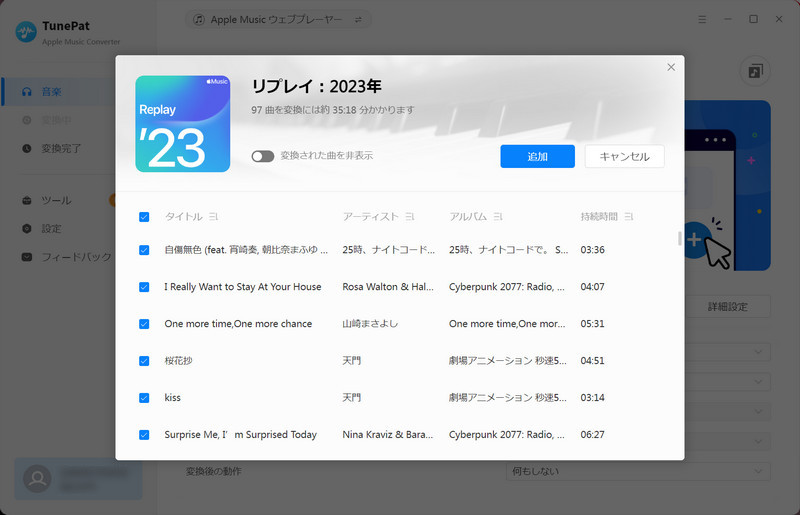Click the toolbox icon beside ツール
800x515 pixels.
(x=27, y=201)
